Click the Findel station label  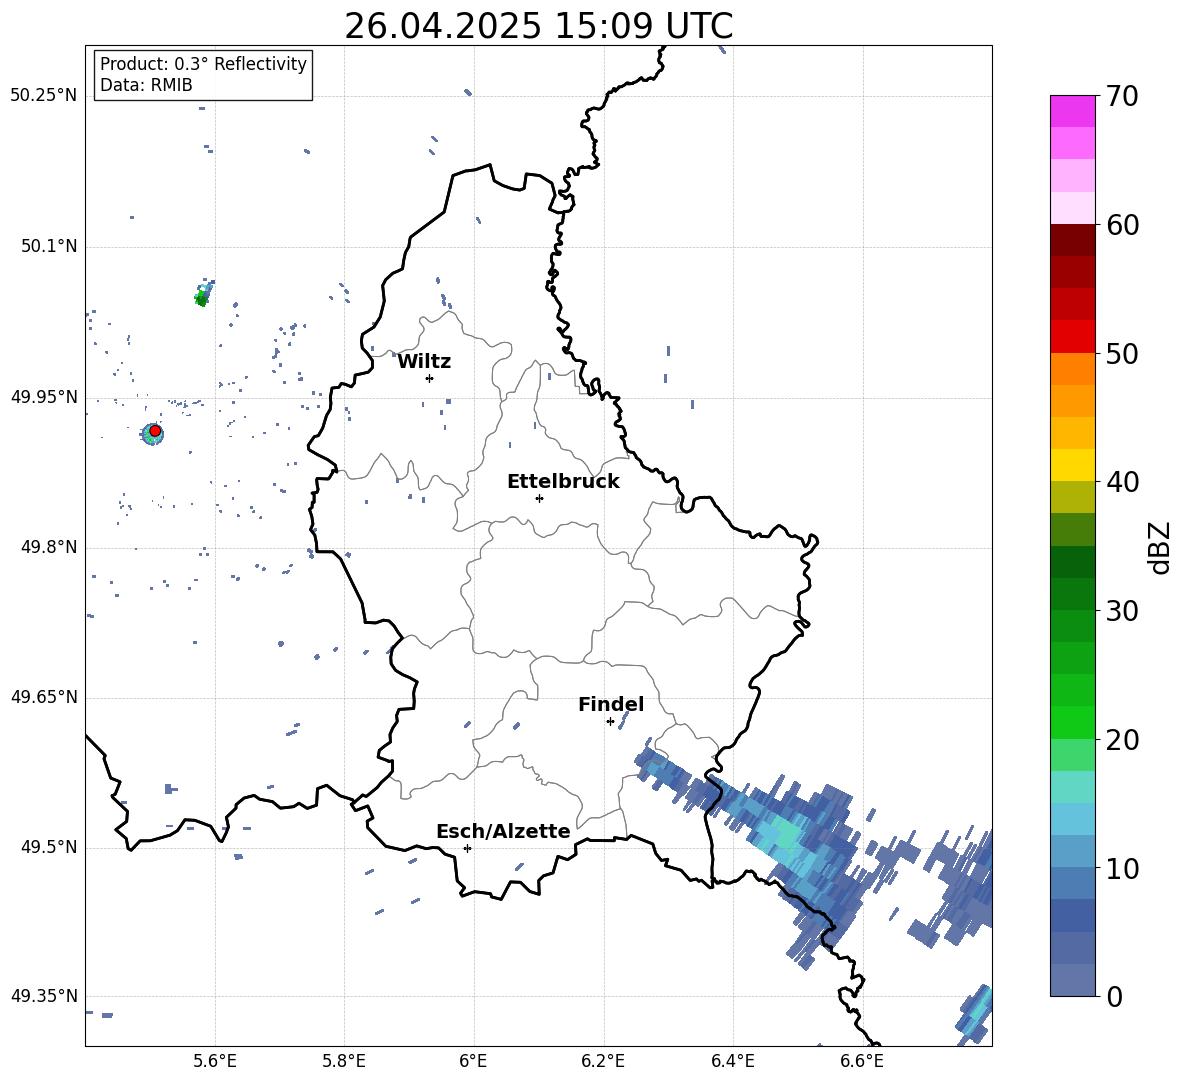click(611, 704)
